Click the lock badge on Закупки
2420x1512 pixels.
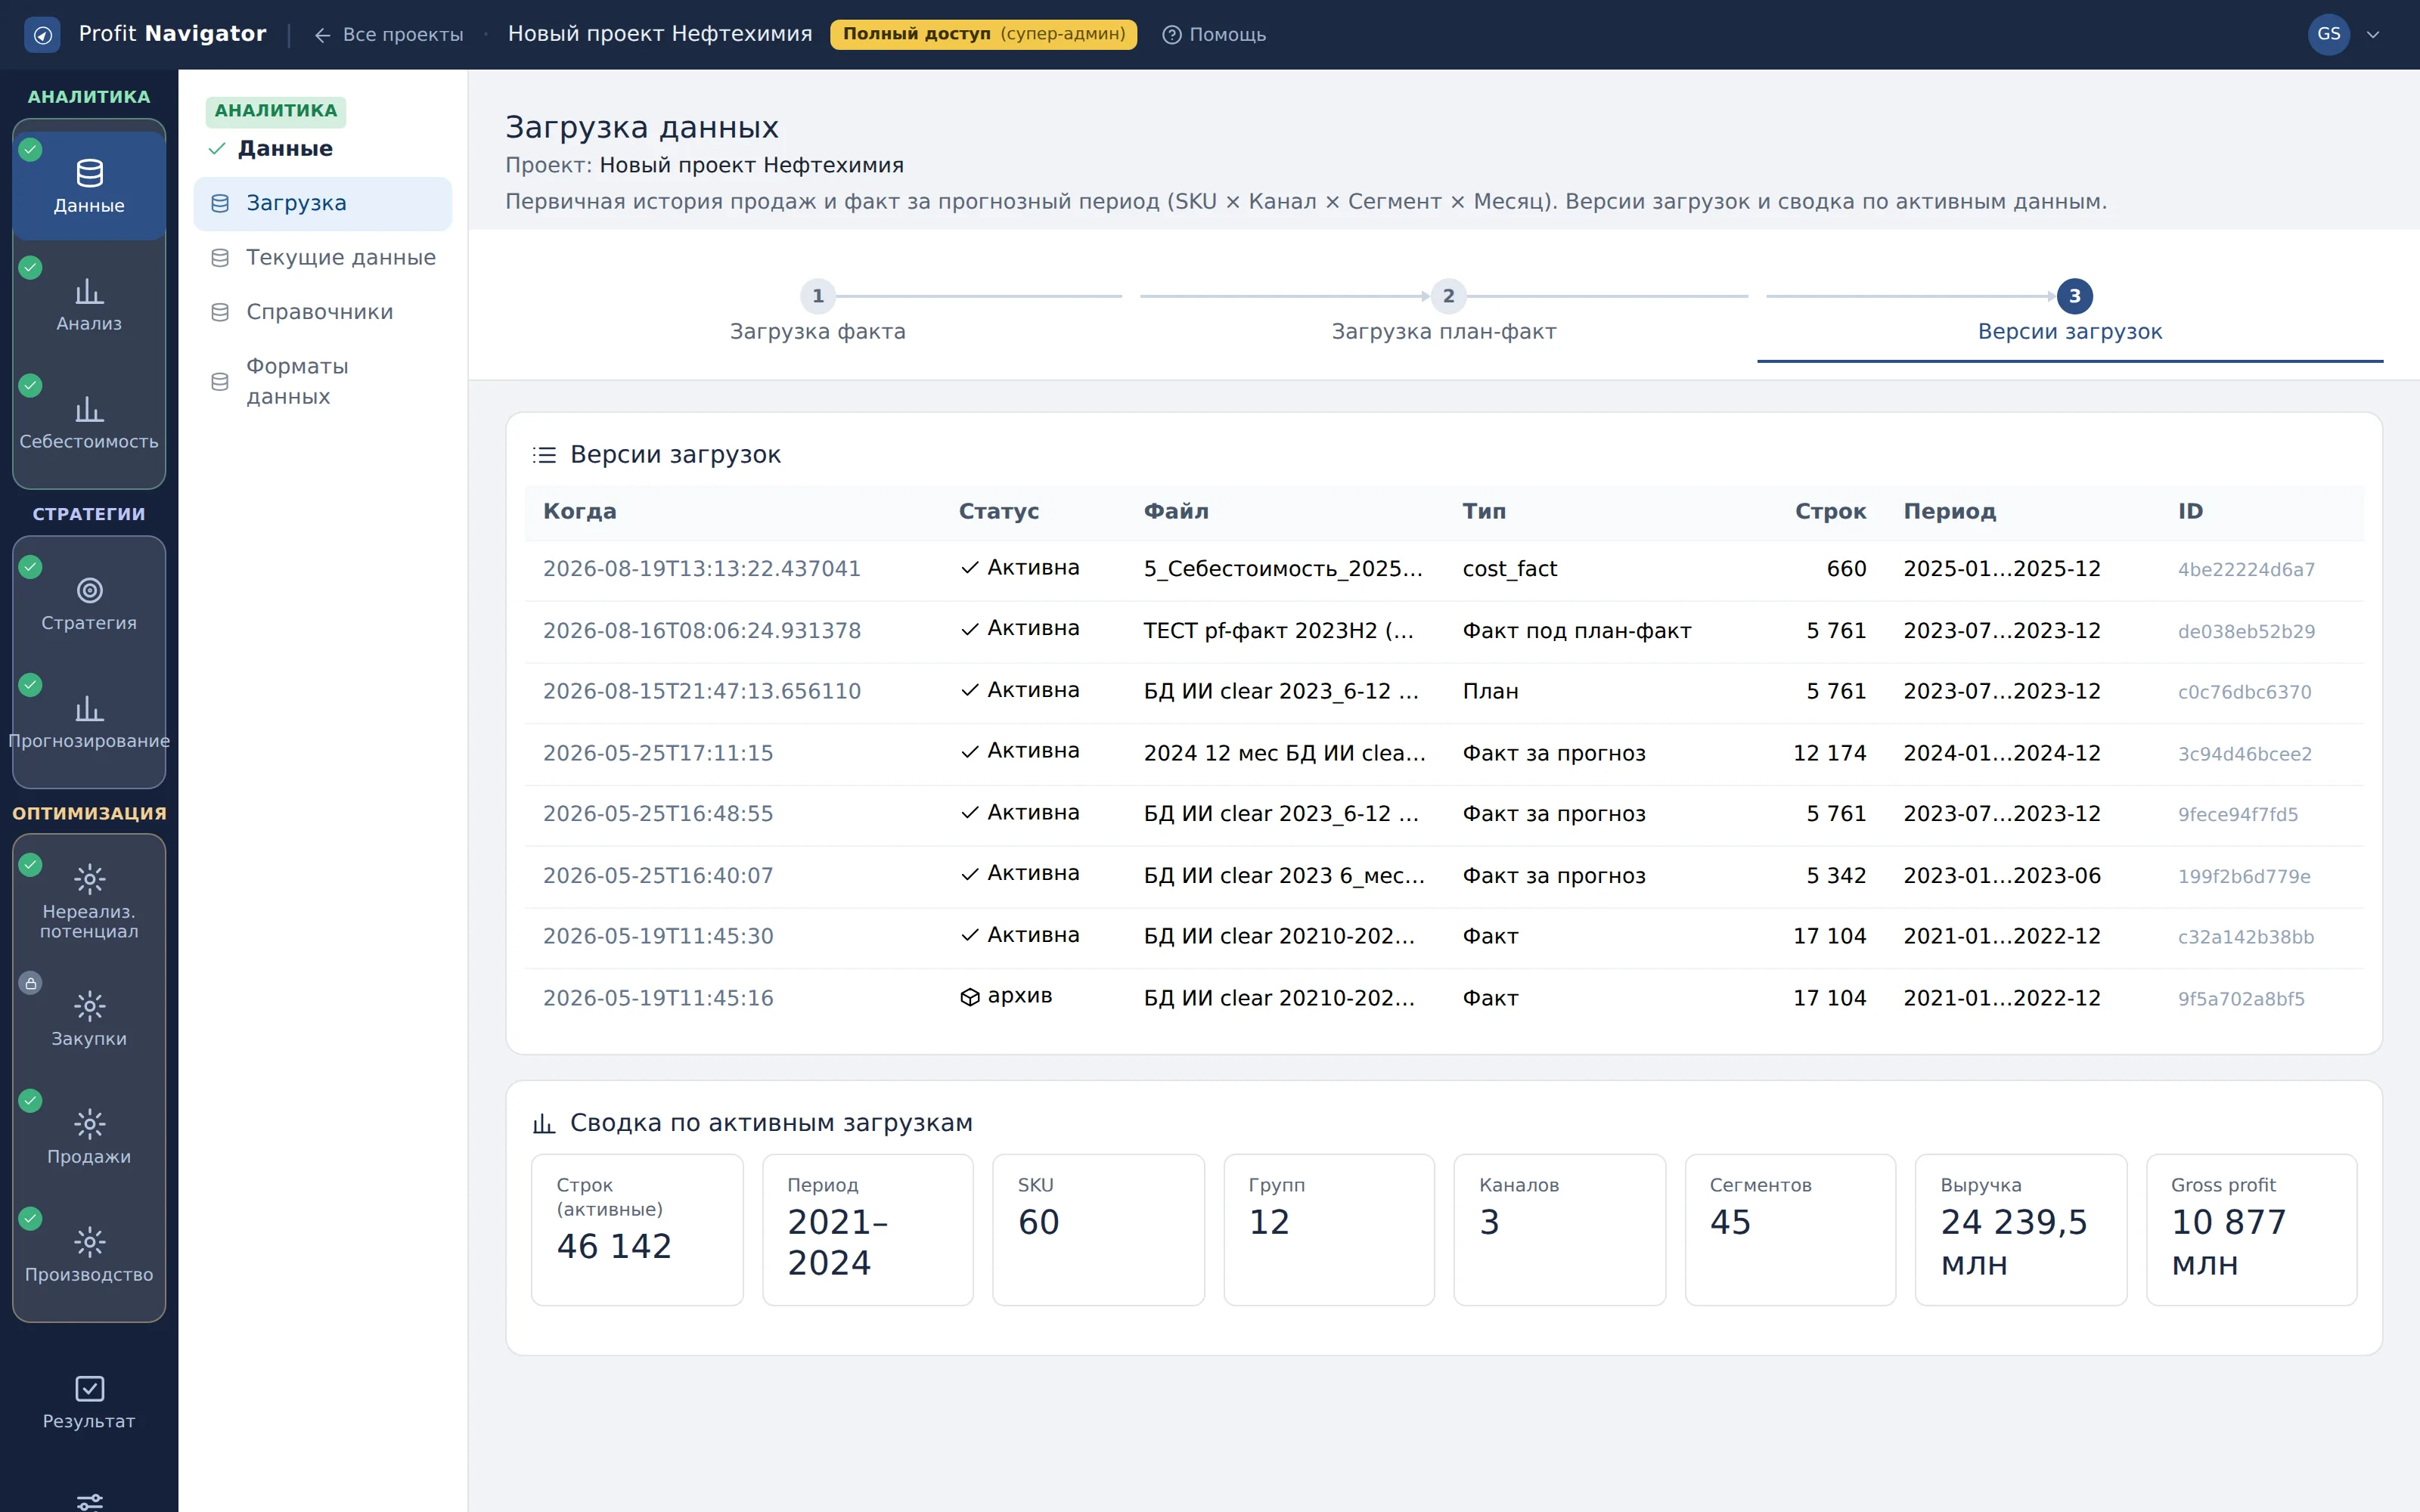[x=31, y=983]
